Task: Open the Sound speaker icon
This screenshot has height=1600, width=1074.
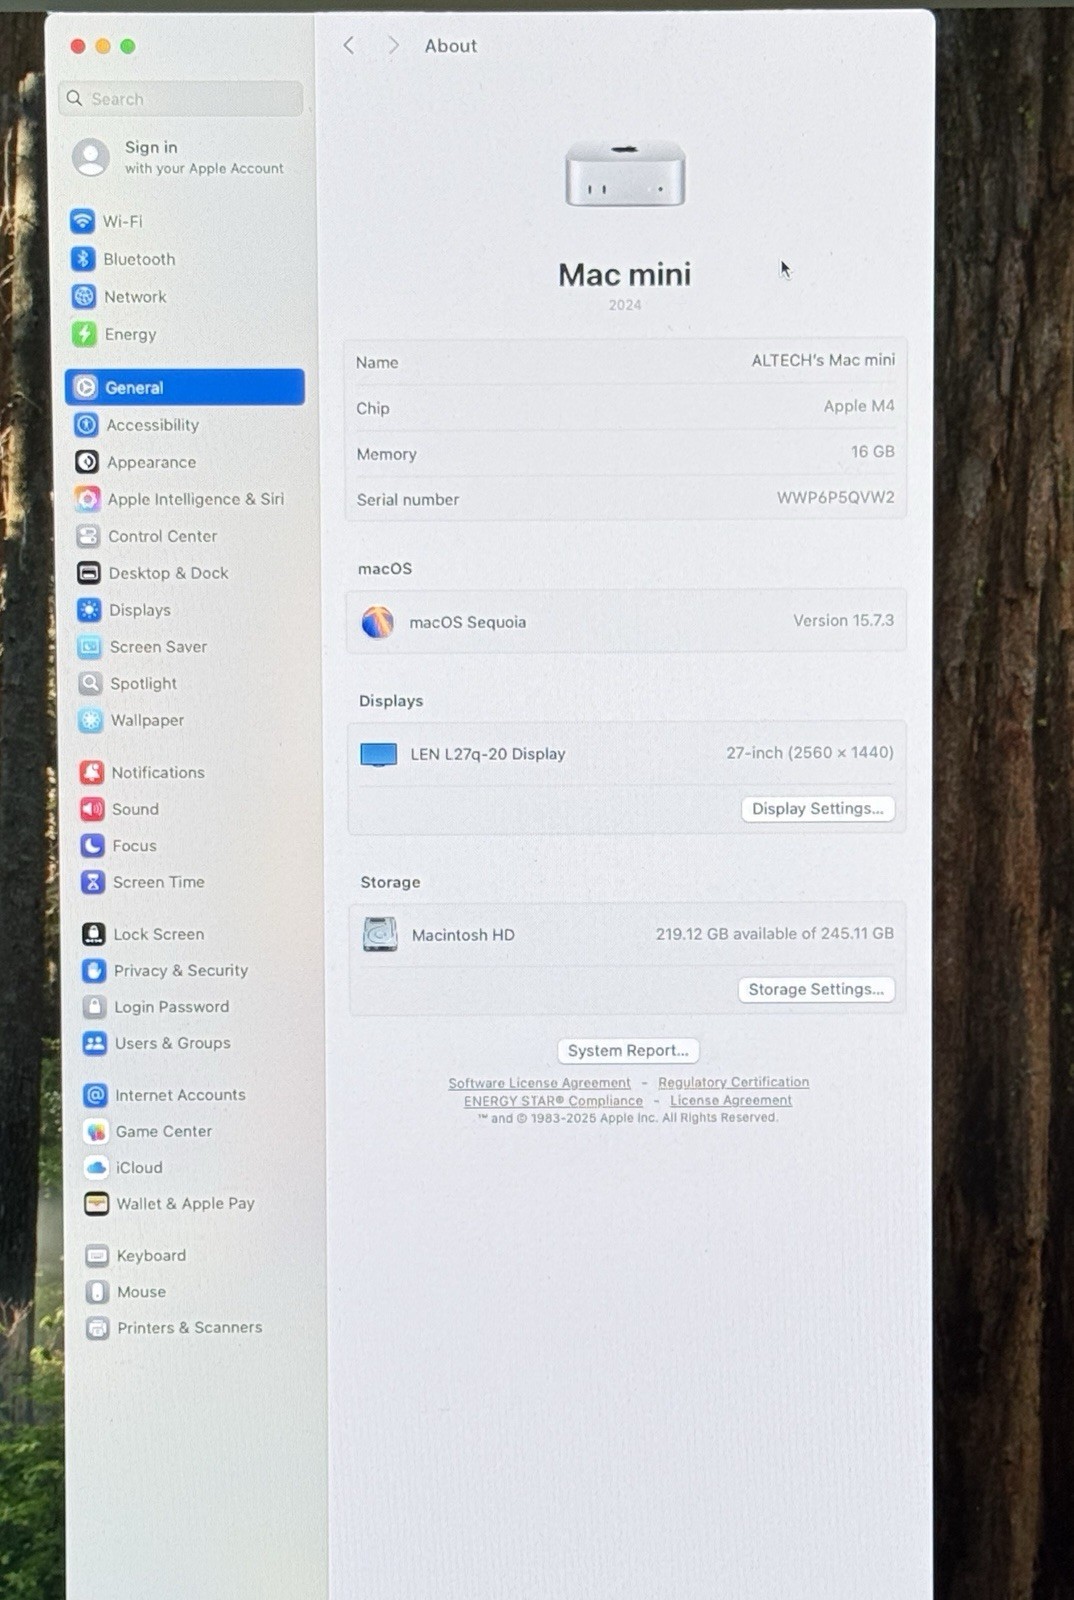Action: [92, 809]
